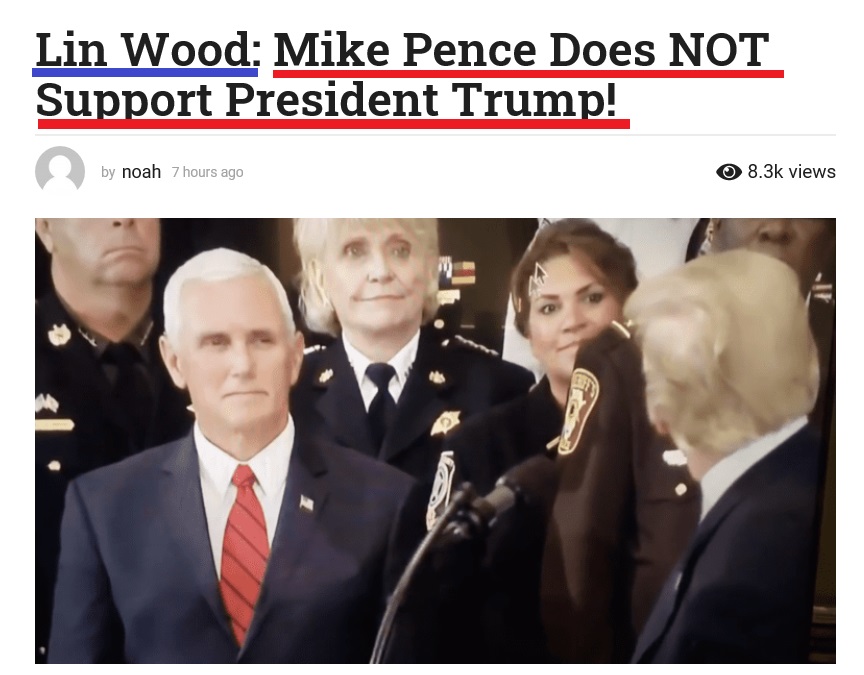The image size is (864, 675).
Task: Click the cursor arrow shown in photo
Action: [537, 280]
